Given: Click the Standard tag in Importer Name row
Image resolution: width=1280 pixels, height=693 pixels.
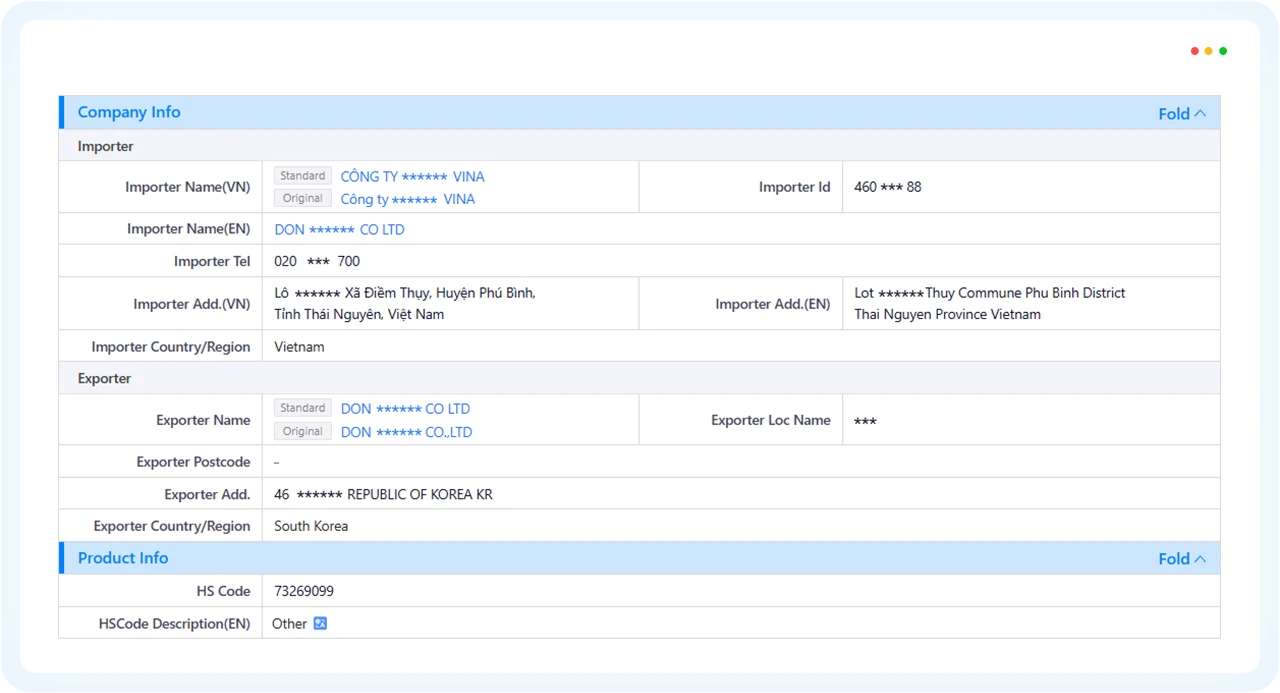Looking at the screenshot, I should [x=302, y=176].
